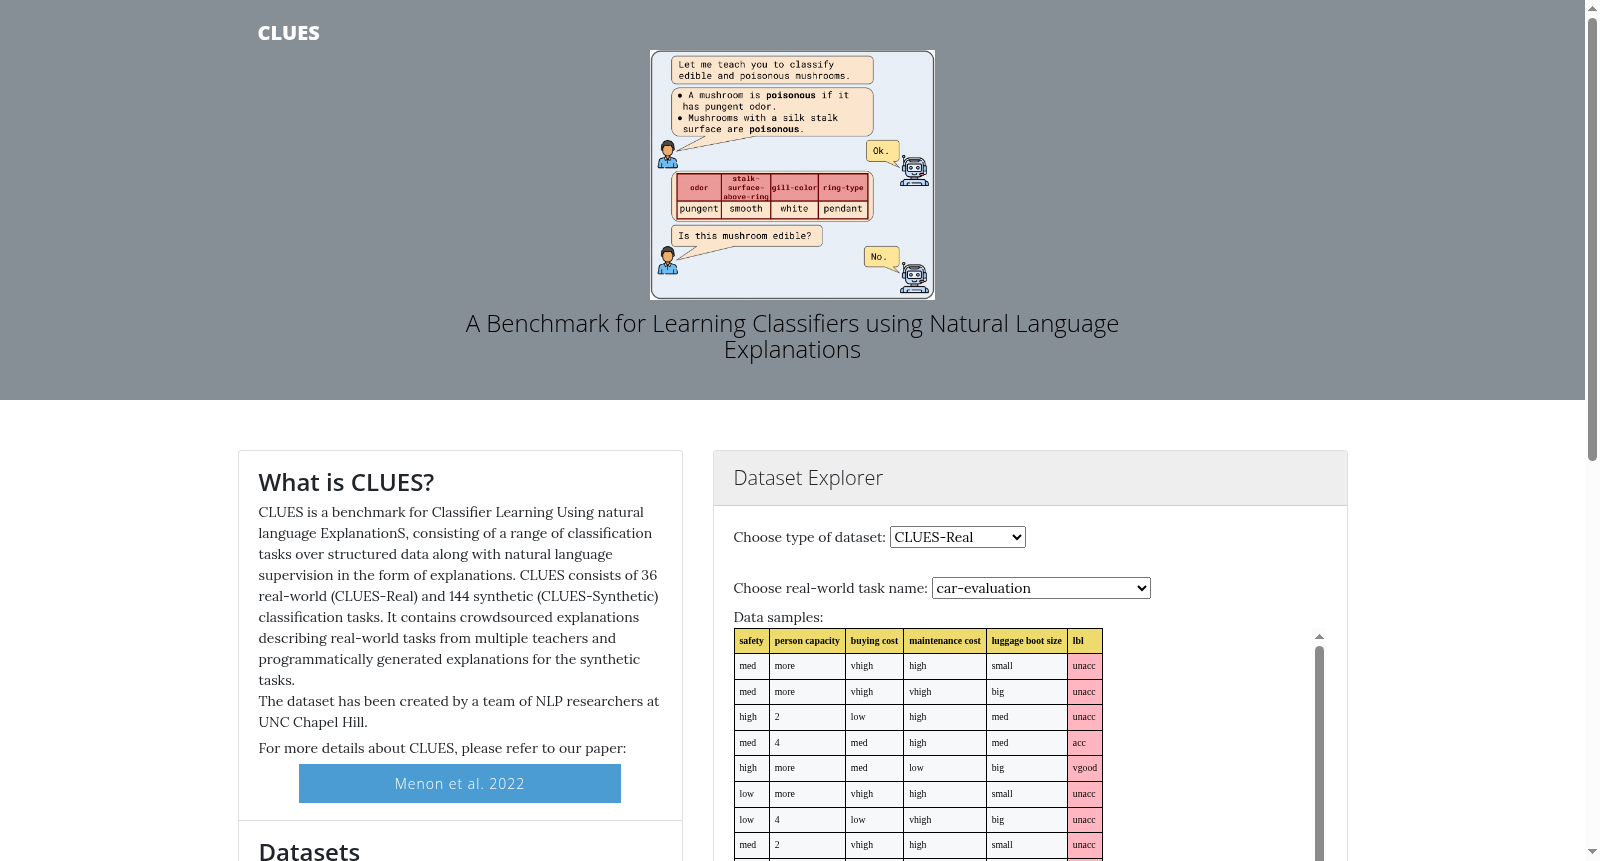Click the data samples table scrollbar thumb
The height and width of the screenshot is (861, 1600).
point(1319,753)
